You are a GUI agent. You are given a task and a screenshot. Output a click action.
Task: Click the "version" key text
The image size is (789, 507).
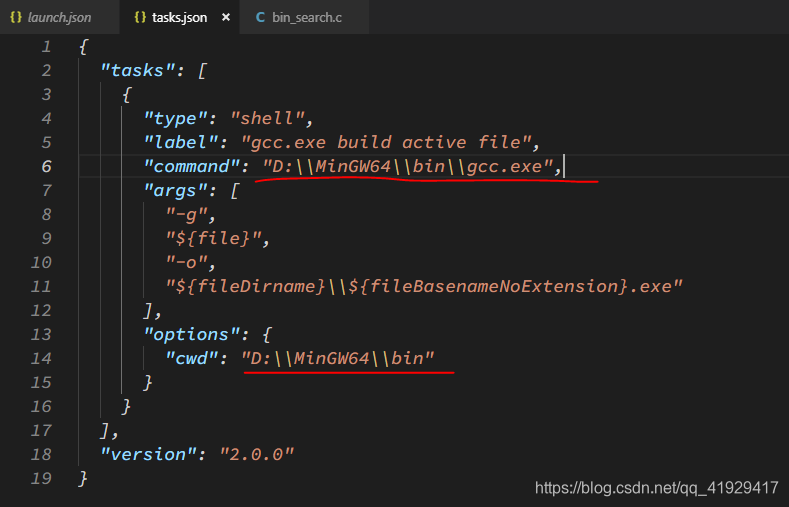coord(148,455)
